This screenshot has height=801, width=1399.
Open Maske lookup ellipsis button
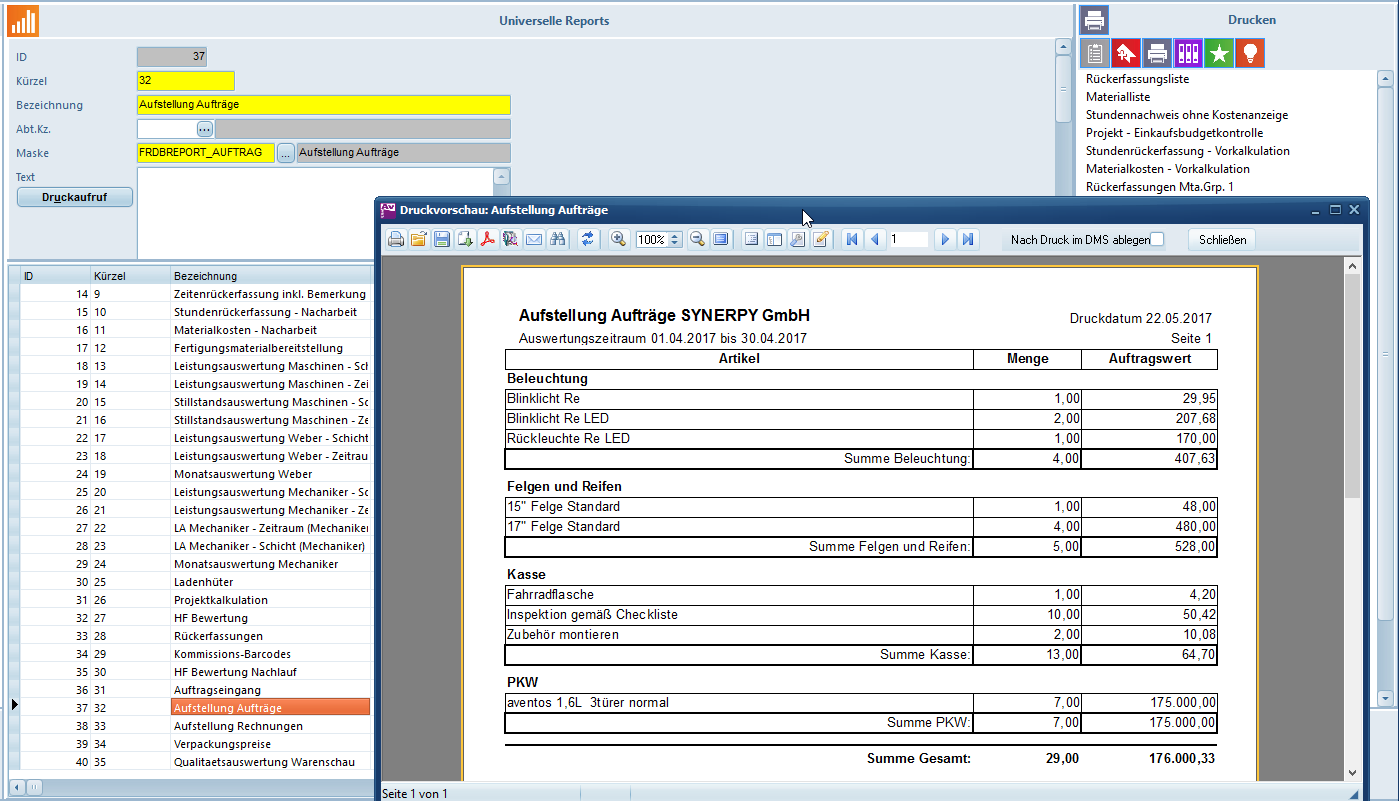(286, 153)
